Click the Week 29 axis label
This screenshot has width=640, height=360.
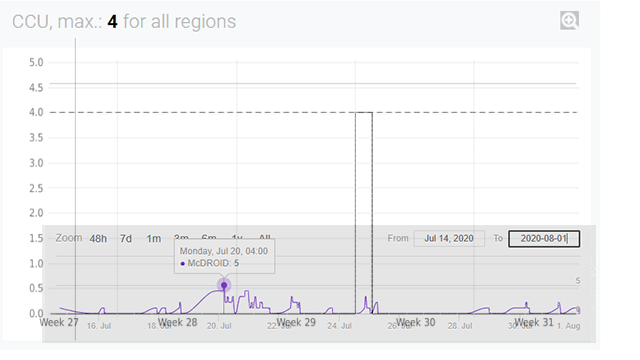pyautogui.click(x=296, y=322)
